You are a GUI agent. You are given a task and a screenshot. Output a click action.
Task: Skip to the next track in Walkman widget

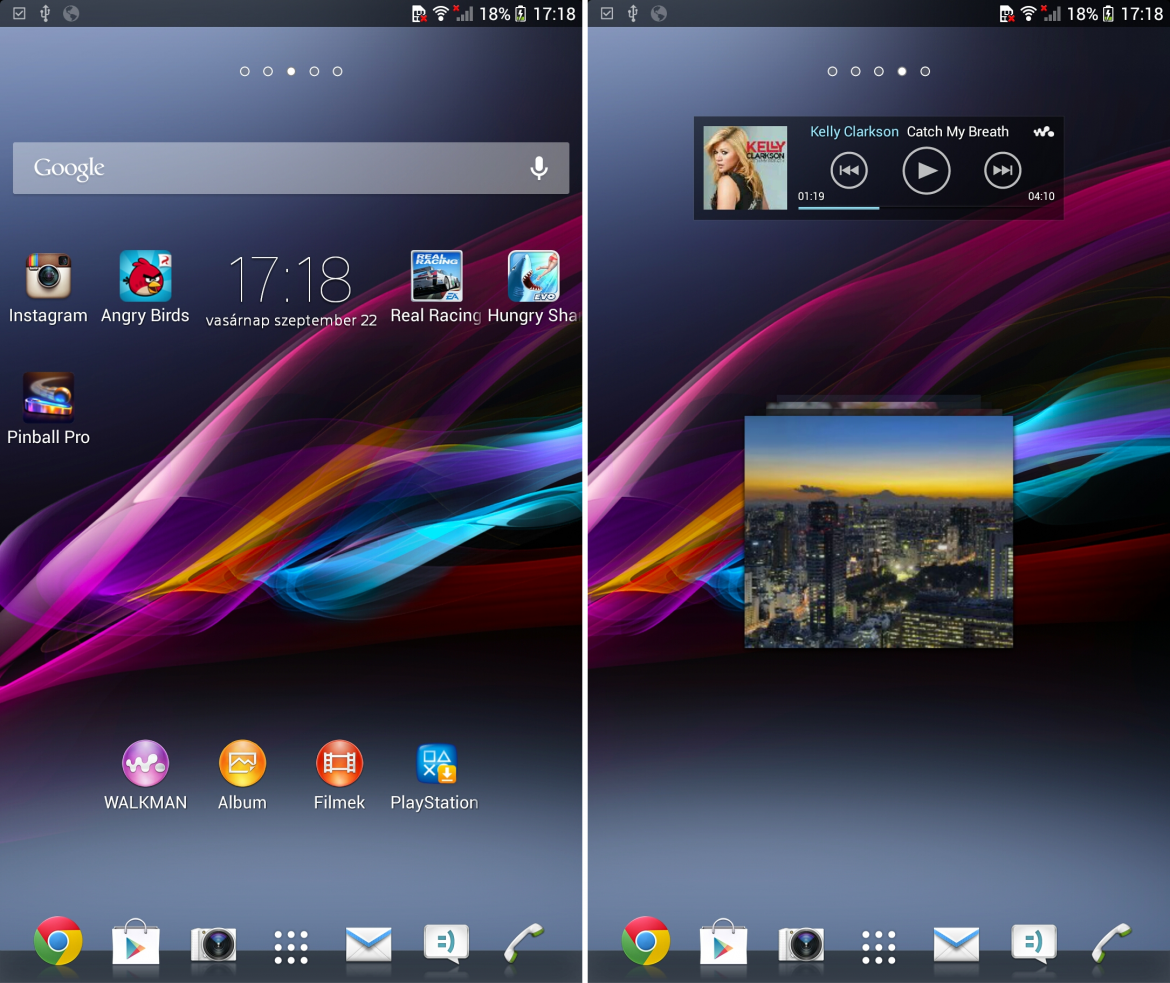click(1002, 170)
